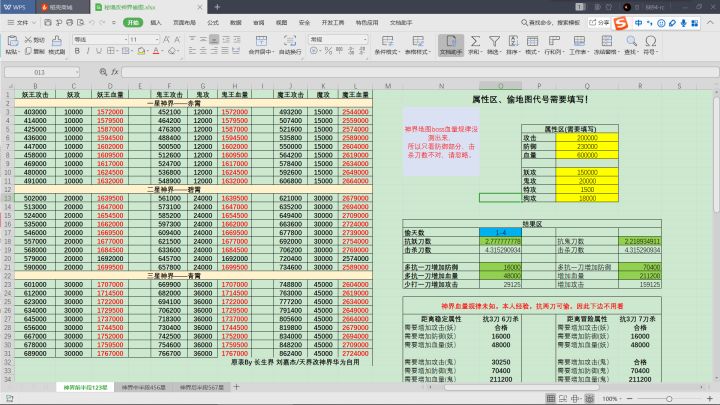
Task: Switch to the 神界中半段456星 sheet tab
Action: point(143,388)
